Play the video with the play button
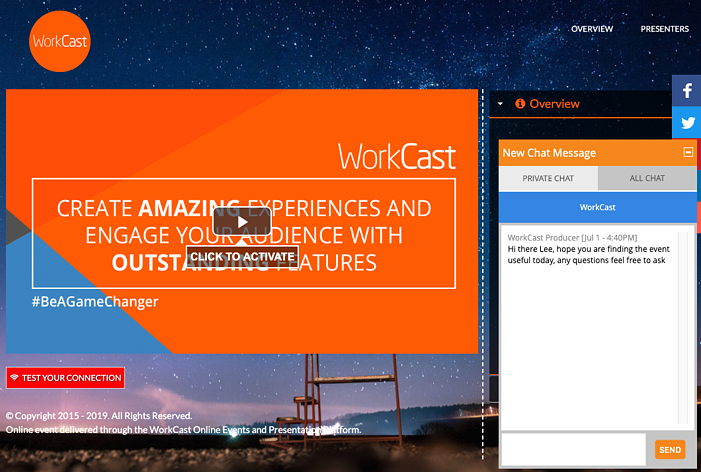This screenshot has height=472, width=701. 242,222
